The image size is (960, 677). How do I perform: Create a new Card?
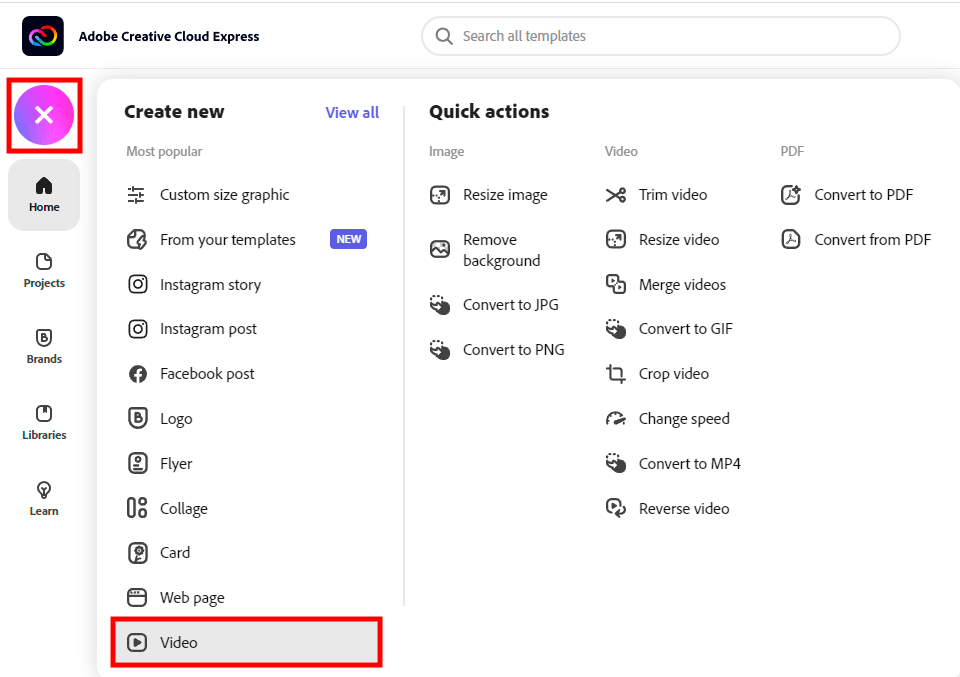pyautogui.click(x=174, y=553)
